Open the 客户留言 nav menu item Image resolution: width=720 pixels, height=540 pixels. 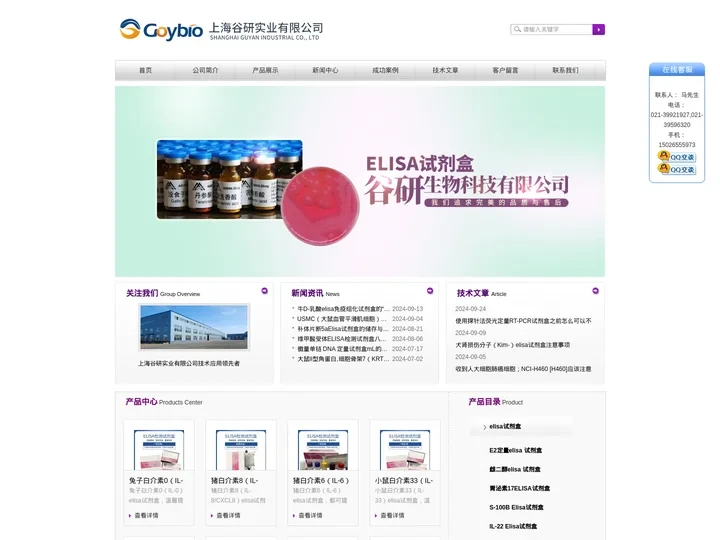pos(505,70)
